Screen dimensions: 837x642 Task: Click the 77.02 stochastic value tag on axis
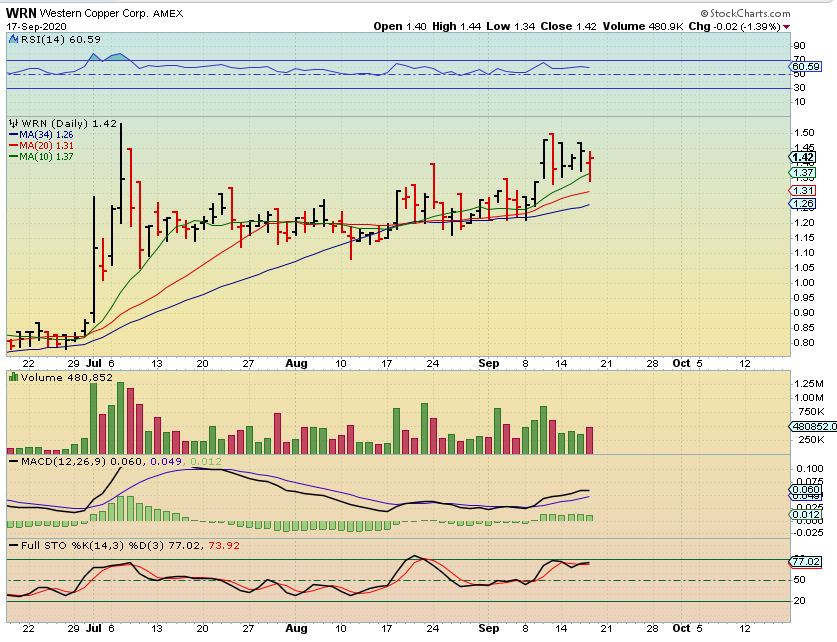click(x=806, y=561)
